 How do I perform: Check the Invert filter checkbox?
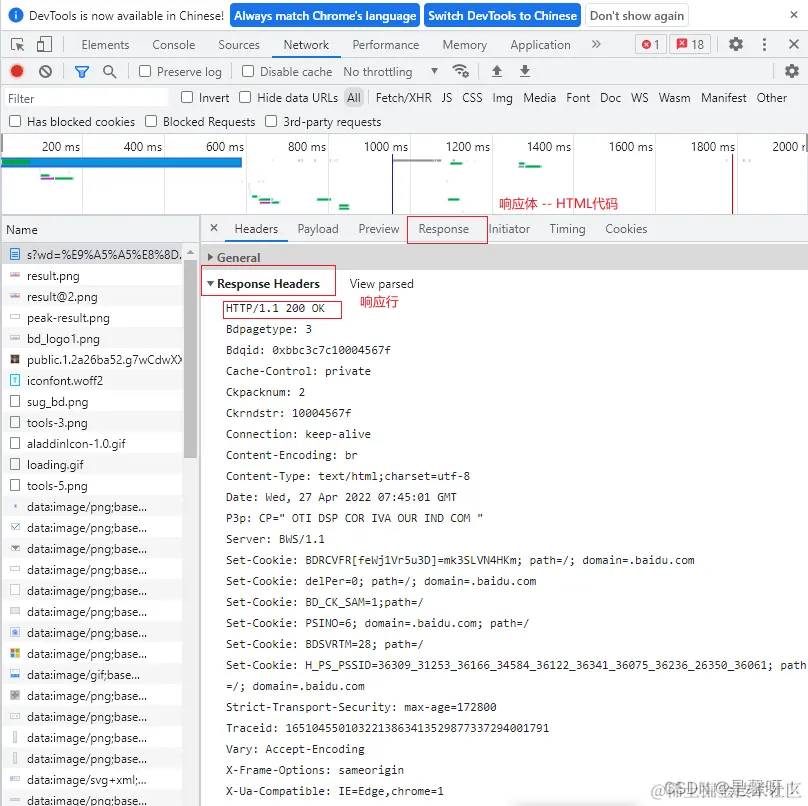point(187,97)
